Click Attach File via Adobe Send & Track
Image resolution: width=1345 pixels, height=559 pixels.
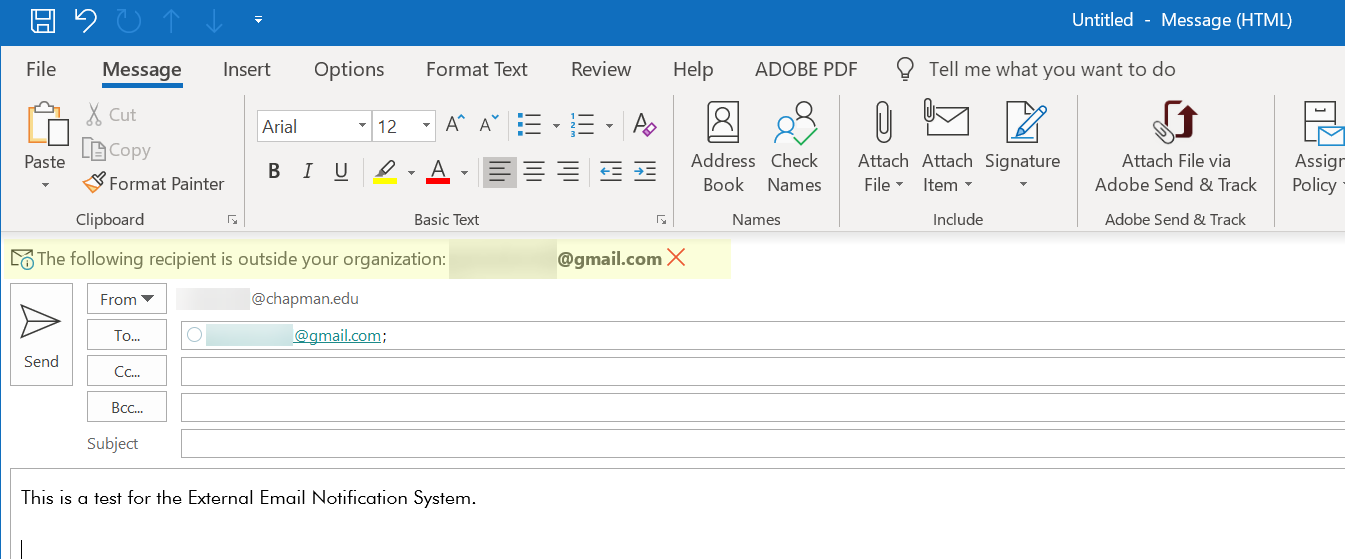click(1176, 148)
